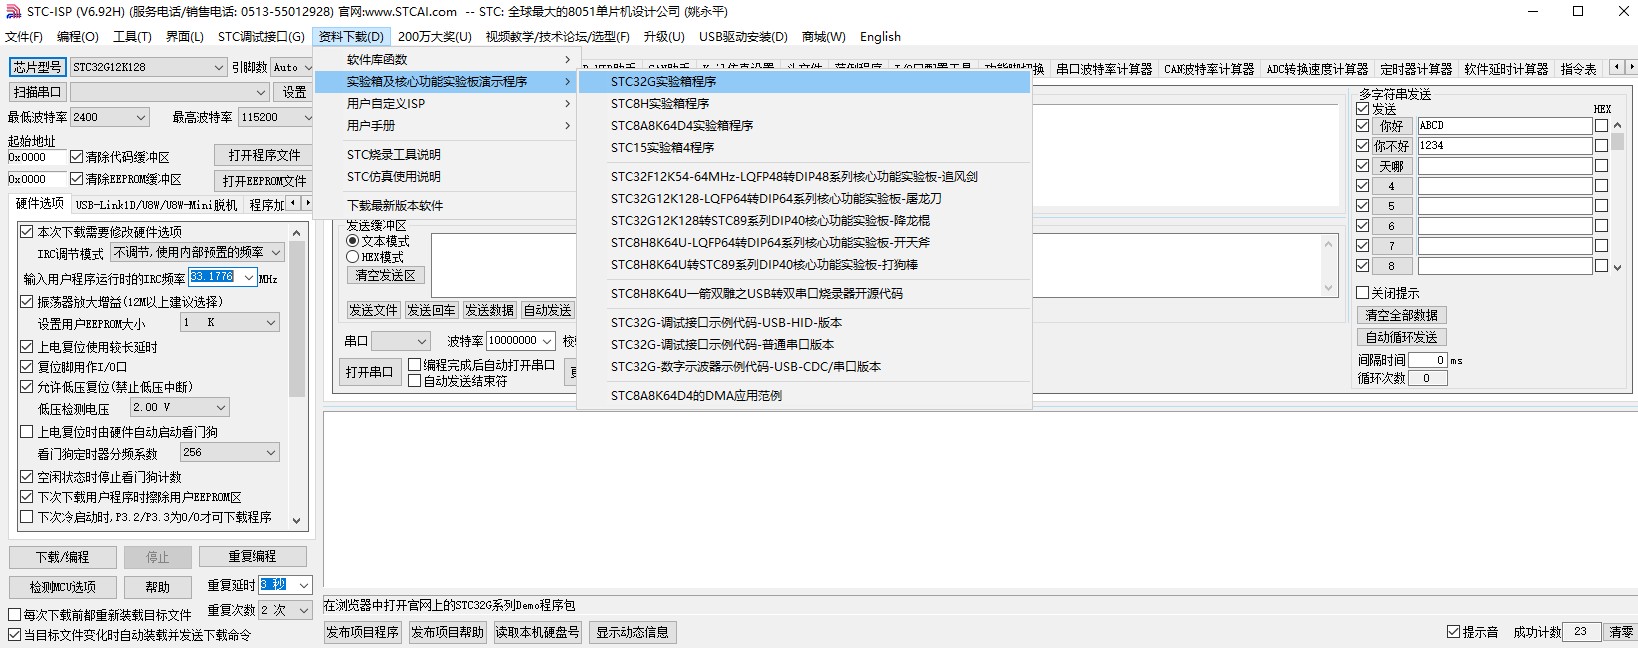Open STC调试接口(G) menu

(261, 37)
